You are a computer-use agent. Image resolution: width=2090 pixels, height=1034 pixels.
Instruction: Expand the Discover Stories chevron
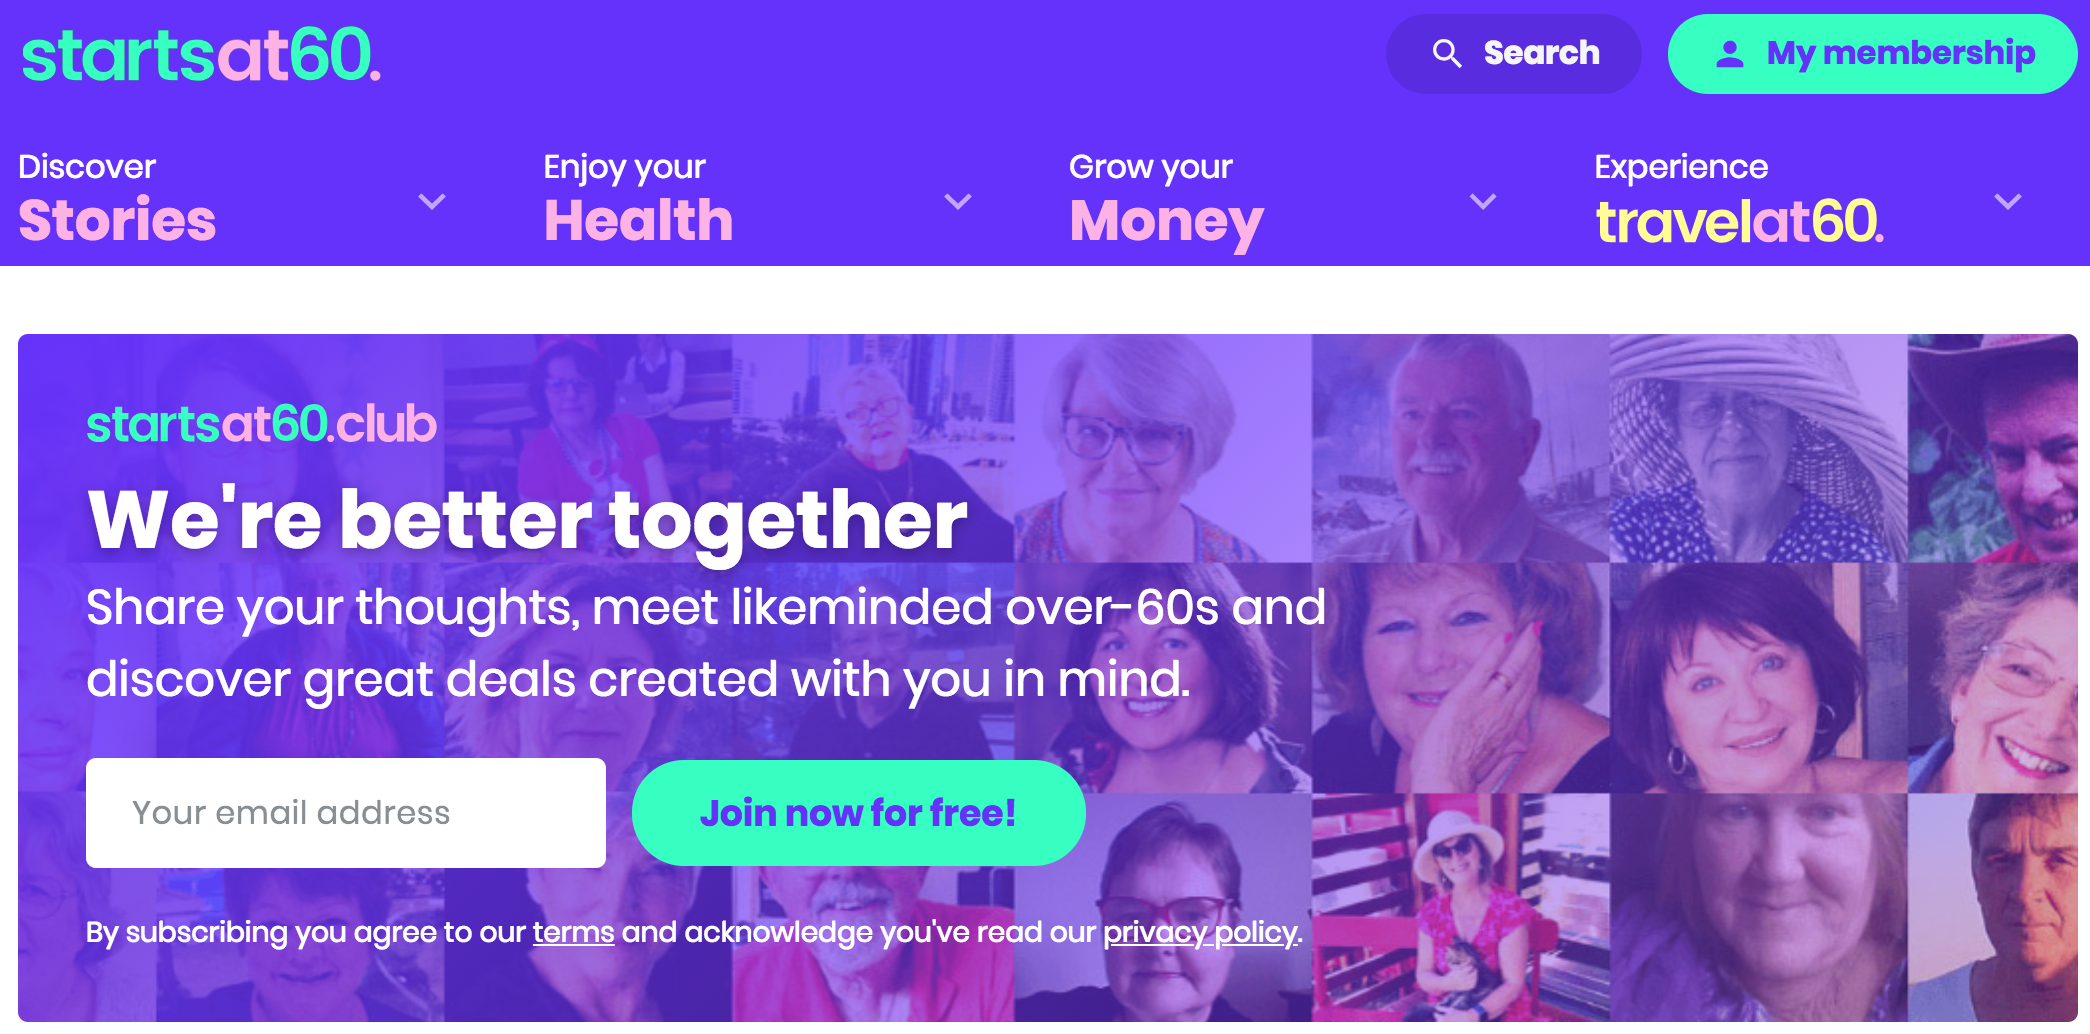pyautogui.click(x=432, y=202)
